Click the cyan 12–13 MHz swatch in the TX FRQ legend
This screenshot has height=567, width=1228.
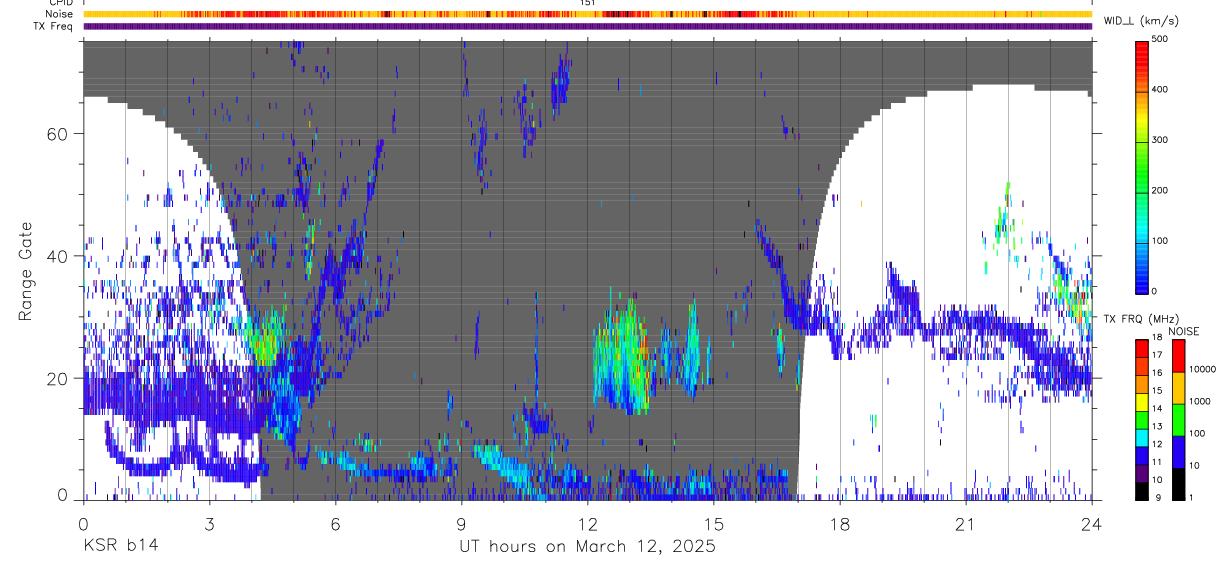[1143, 437]
